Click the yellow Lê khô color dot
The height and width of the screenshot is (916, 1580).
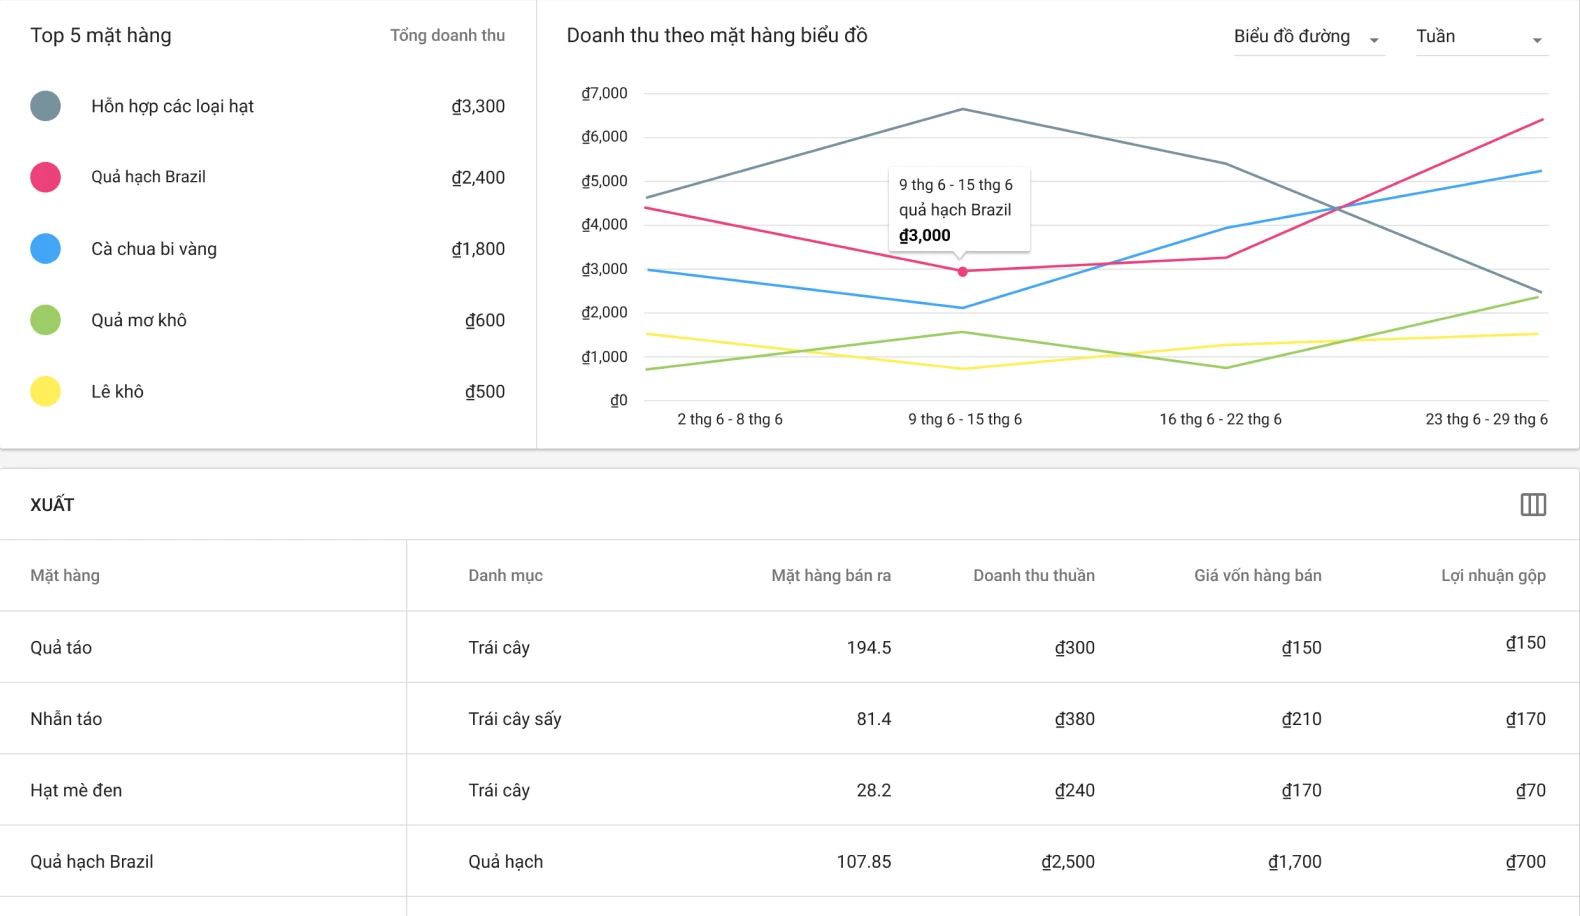(x=45, y=391)
